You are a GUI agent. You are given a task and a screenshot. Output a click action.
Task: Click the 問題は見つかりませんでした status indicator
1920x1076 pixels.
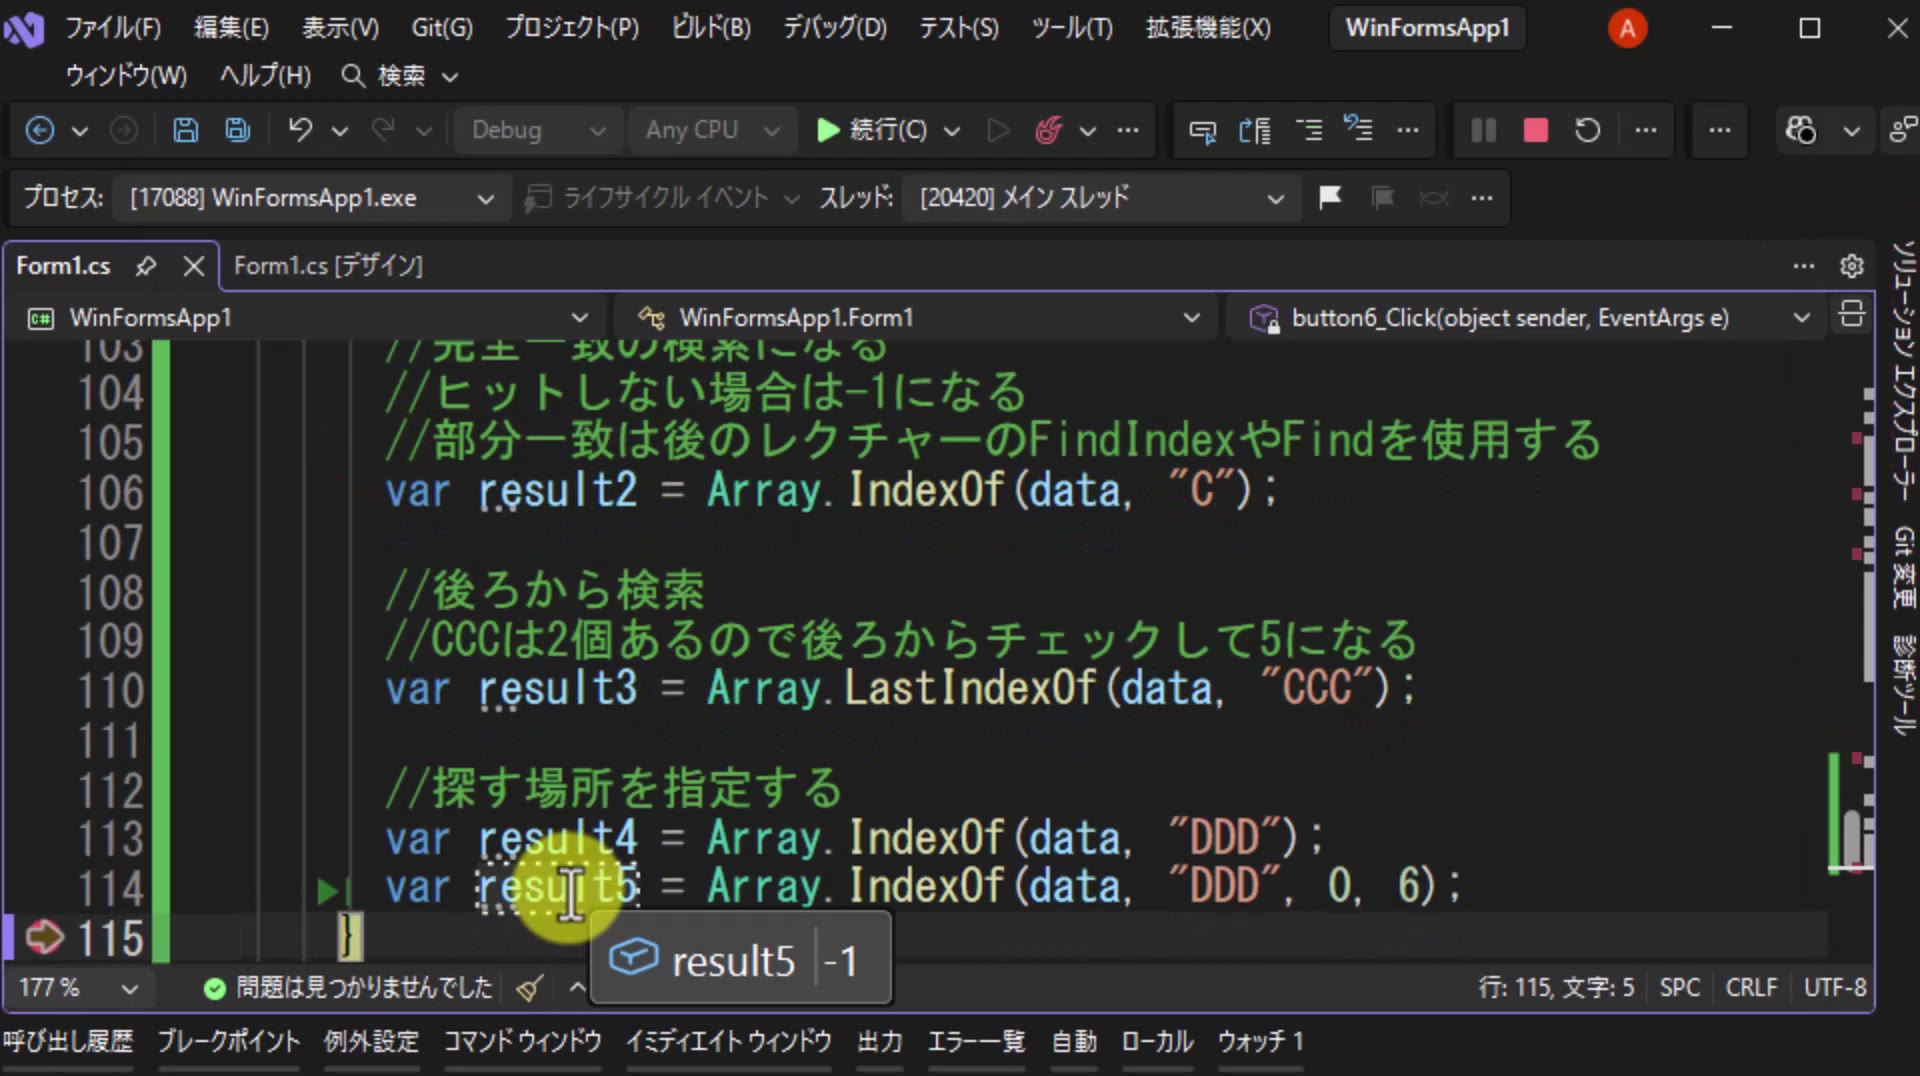[x=348, y=988]
